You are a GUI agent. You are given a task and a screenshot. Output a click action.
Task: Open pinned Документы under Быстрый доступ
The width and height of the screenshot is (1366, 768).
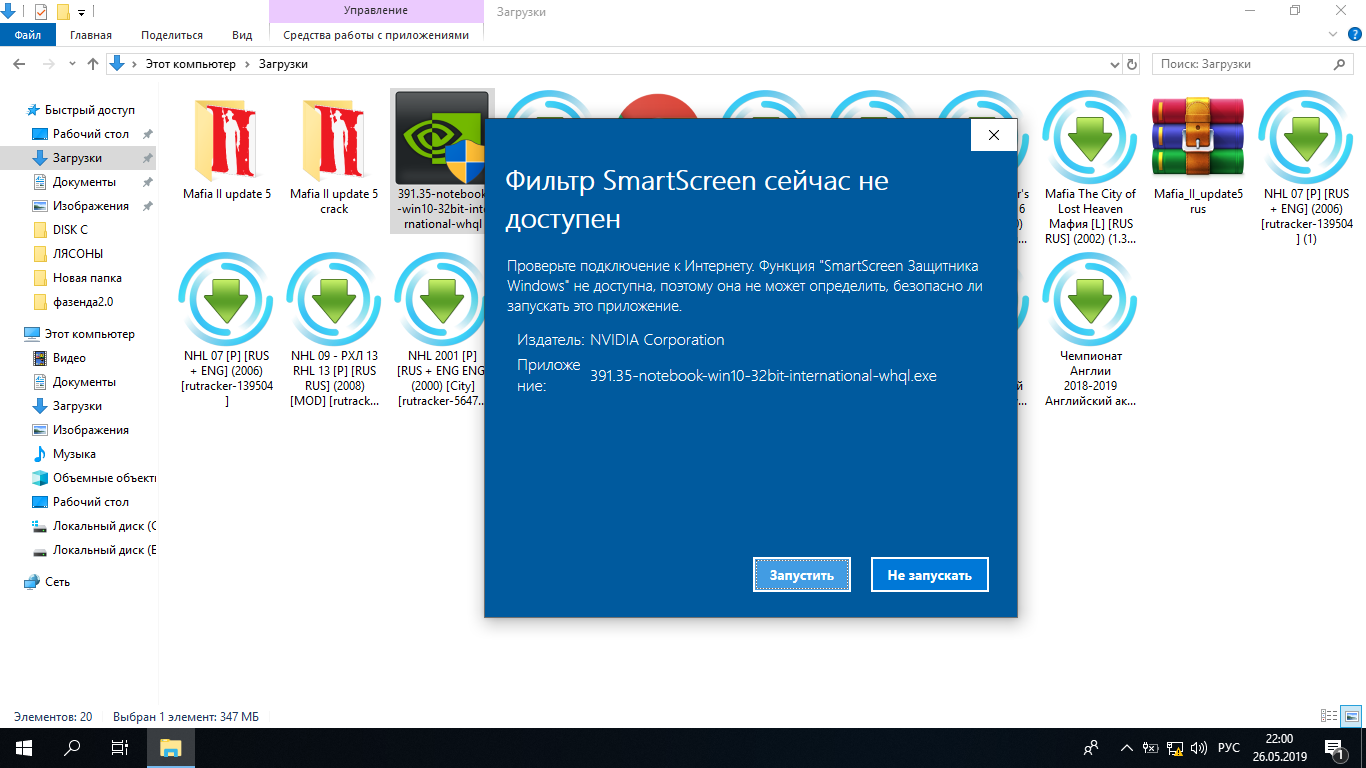(84, 182)
